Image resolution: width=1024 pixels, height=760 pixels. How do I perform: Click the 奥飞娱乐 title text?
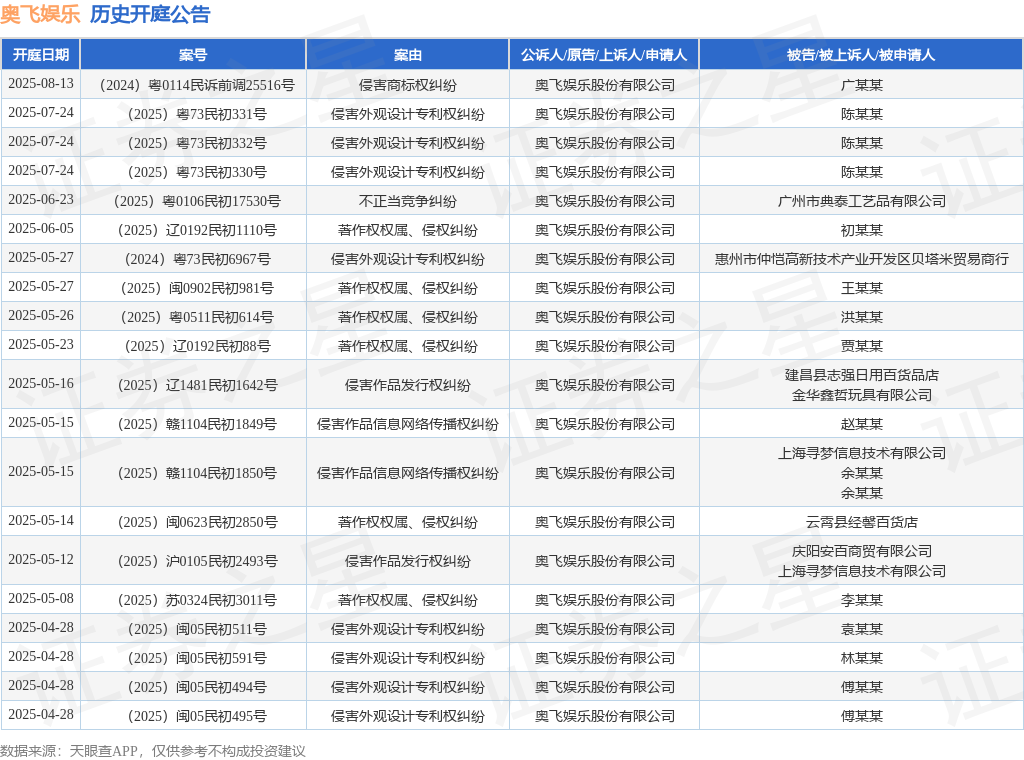[x=40, y=14]
